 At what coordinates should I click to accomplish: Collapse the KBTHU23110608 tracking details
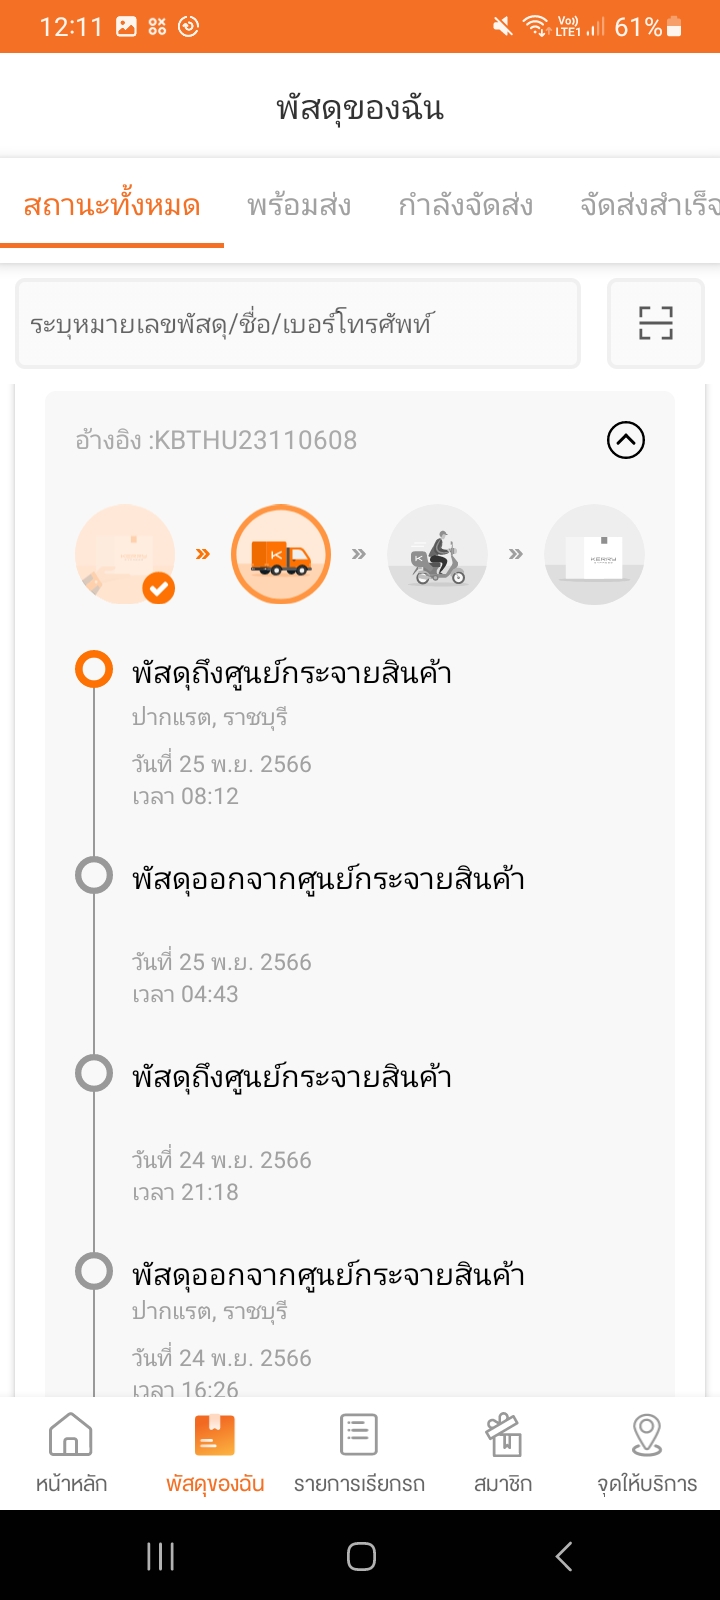[x=626, y=440]
